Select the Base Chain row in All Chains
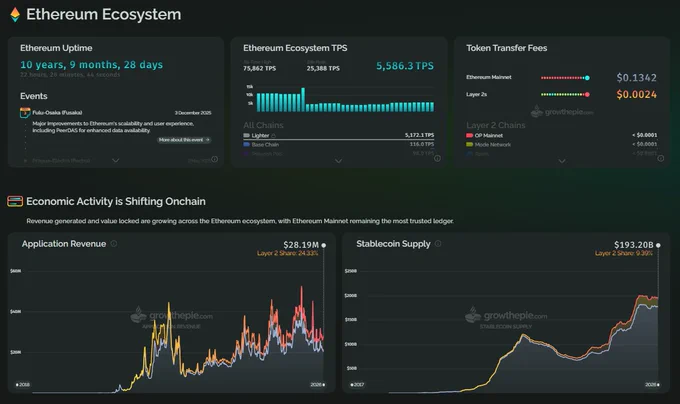The width and height of the screenshot is (680, 404). click(x=339, y=144)
